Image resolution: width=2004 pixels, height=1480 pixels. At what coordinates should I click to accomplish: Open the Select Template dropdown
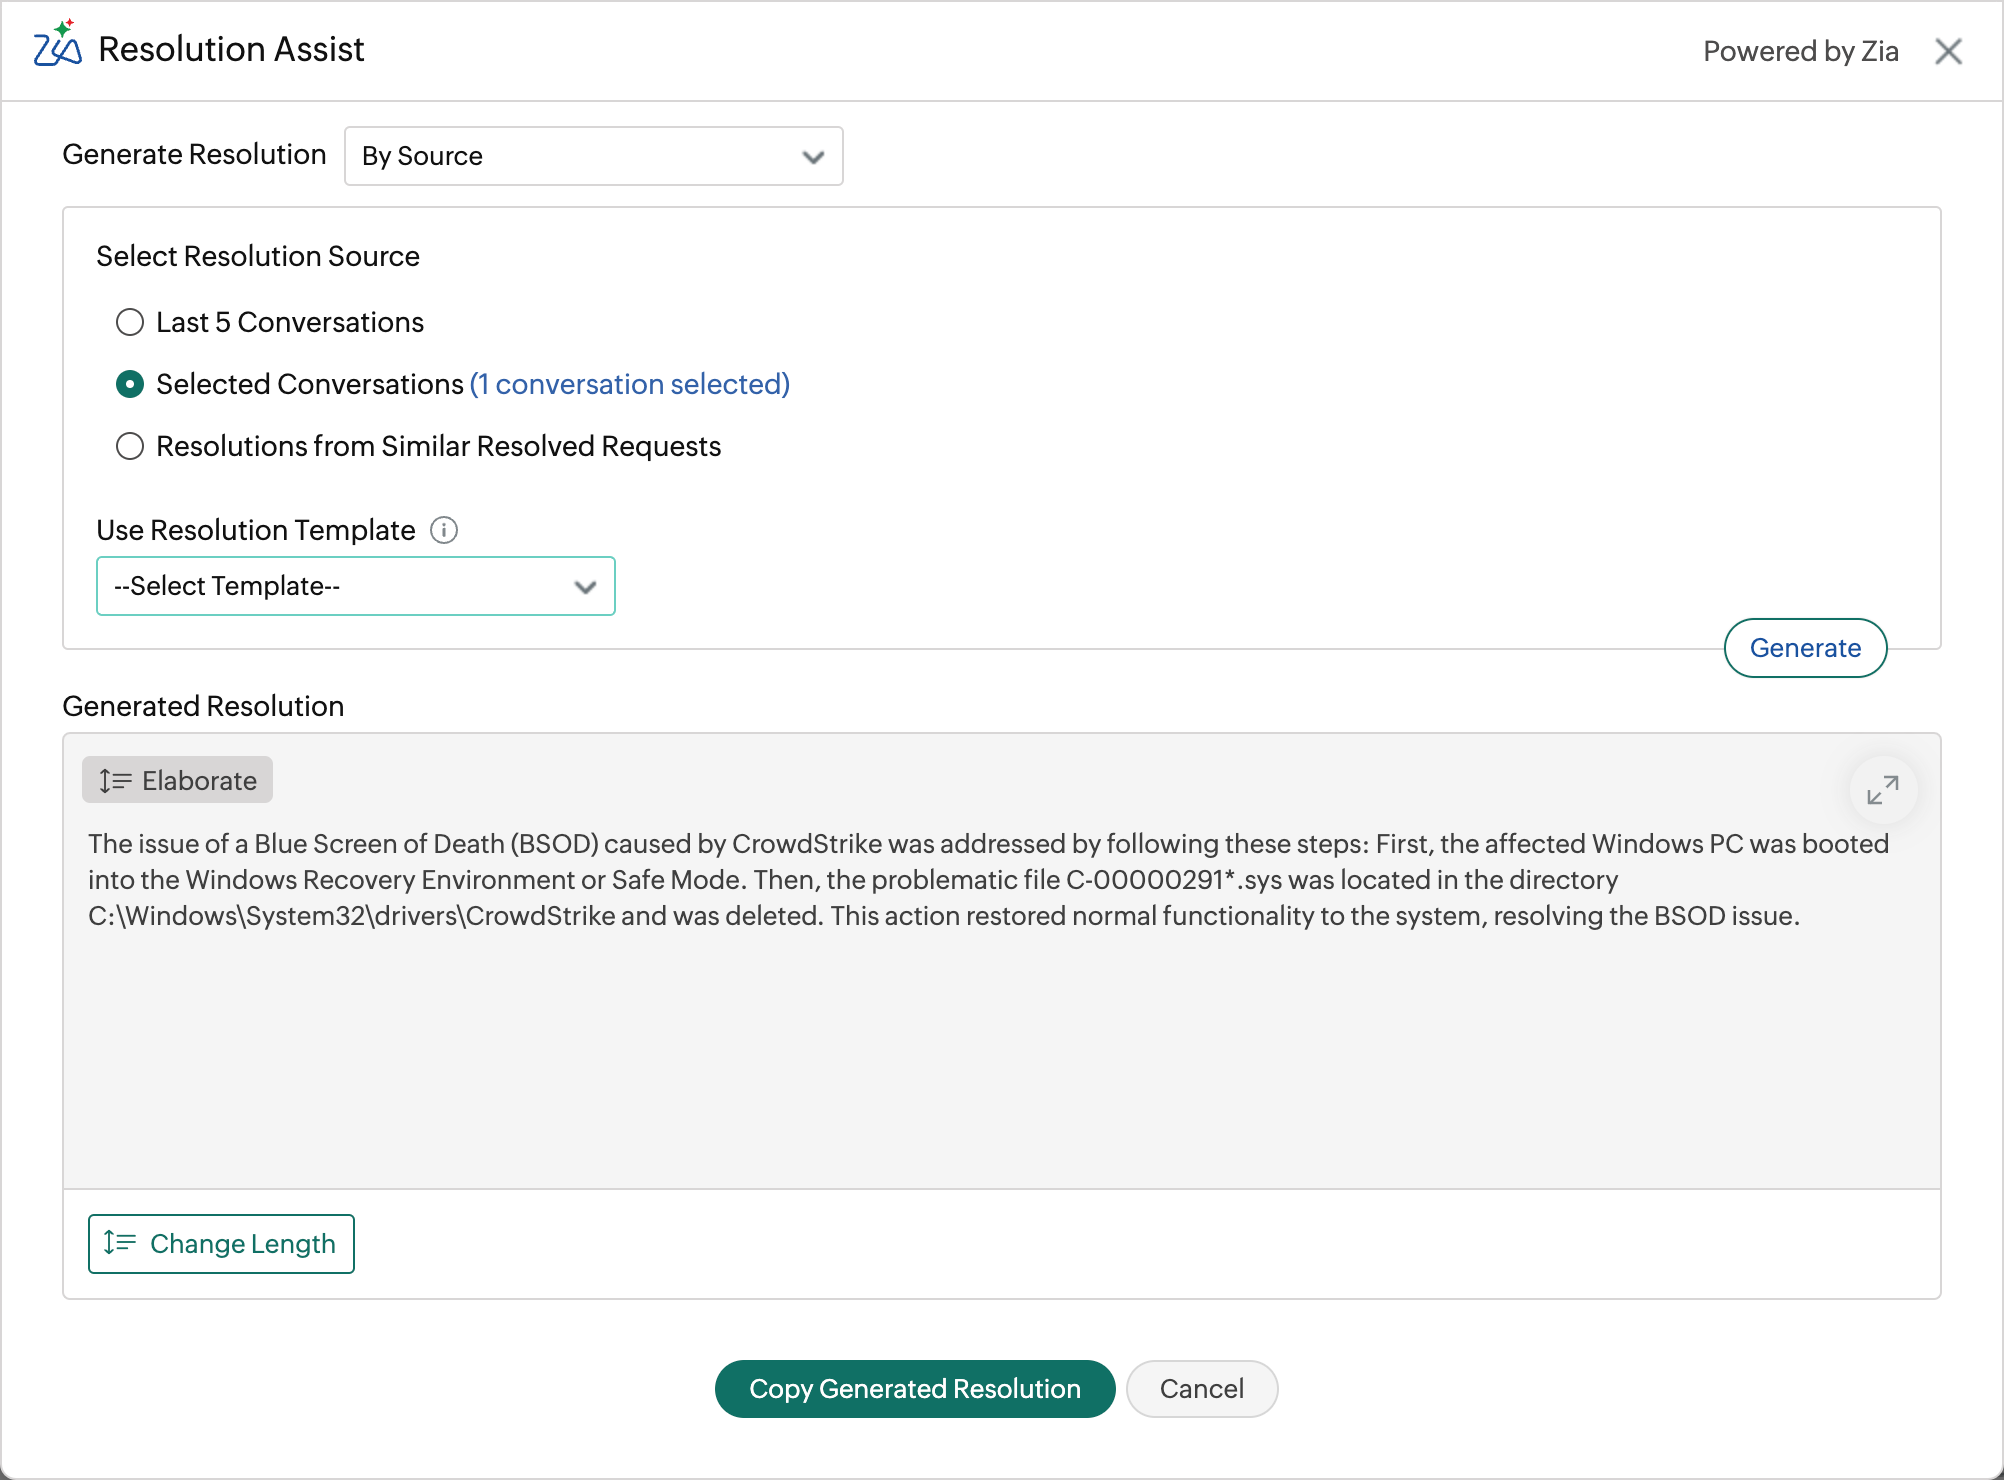[355, 586]
